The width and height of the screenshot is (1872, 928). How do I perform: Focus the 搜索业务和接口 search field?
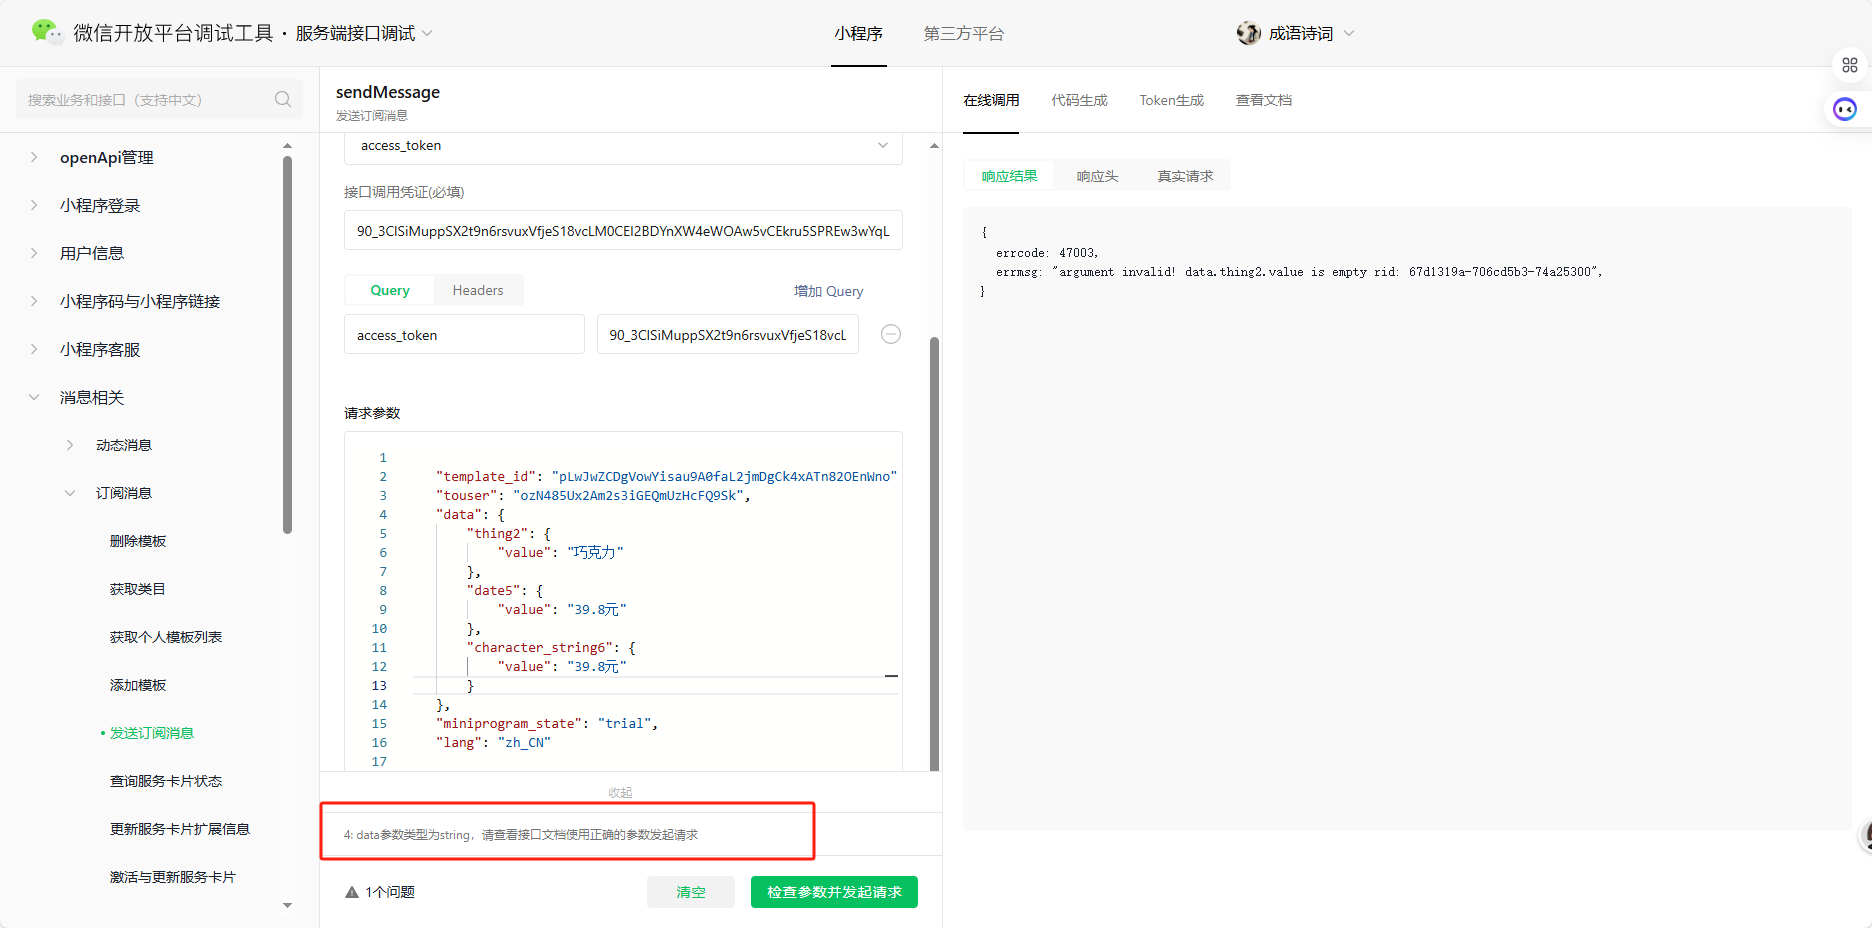tap(159, 100)
